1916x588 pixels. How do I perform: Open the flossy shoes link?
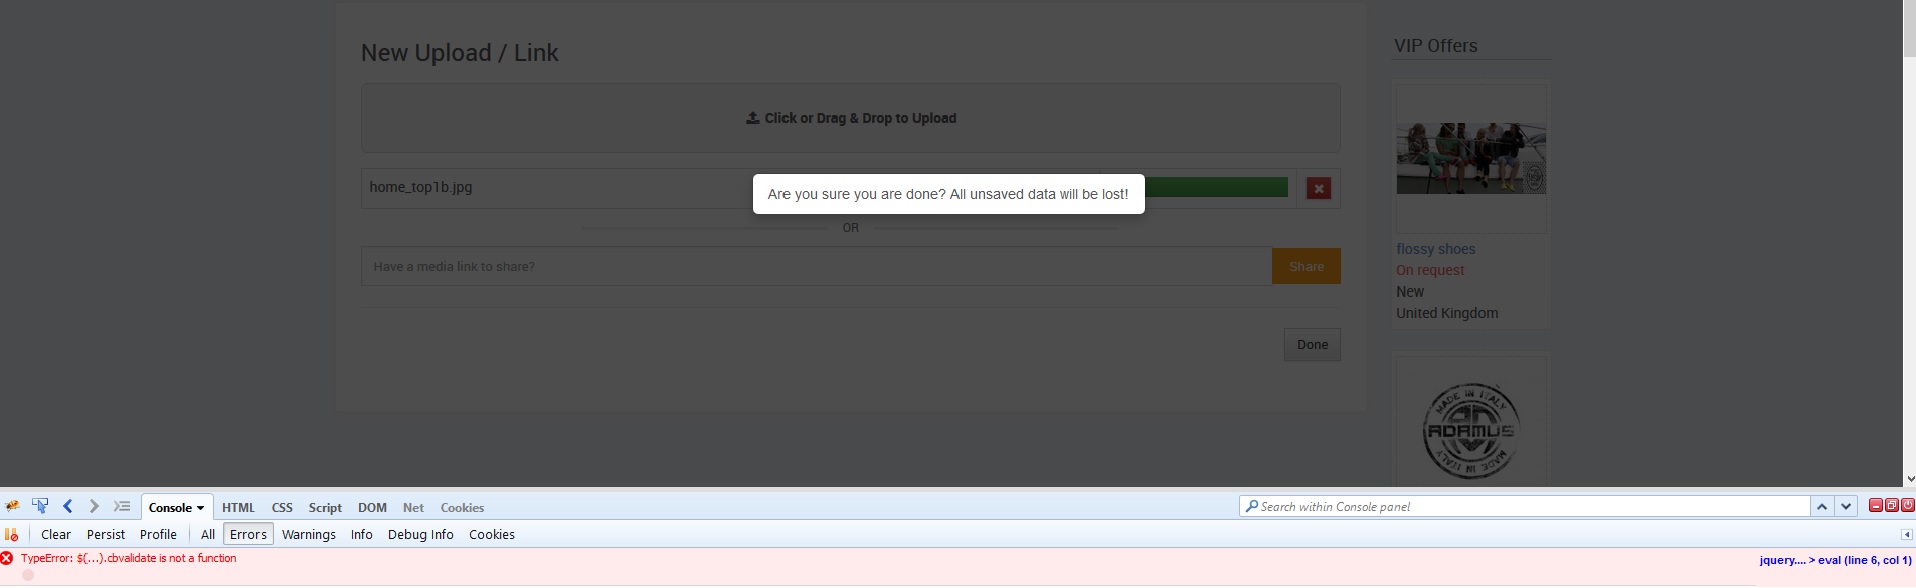pyautogui.click(x=1436, y=249)
